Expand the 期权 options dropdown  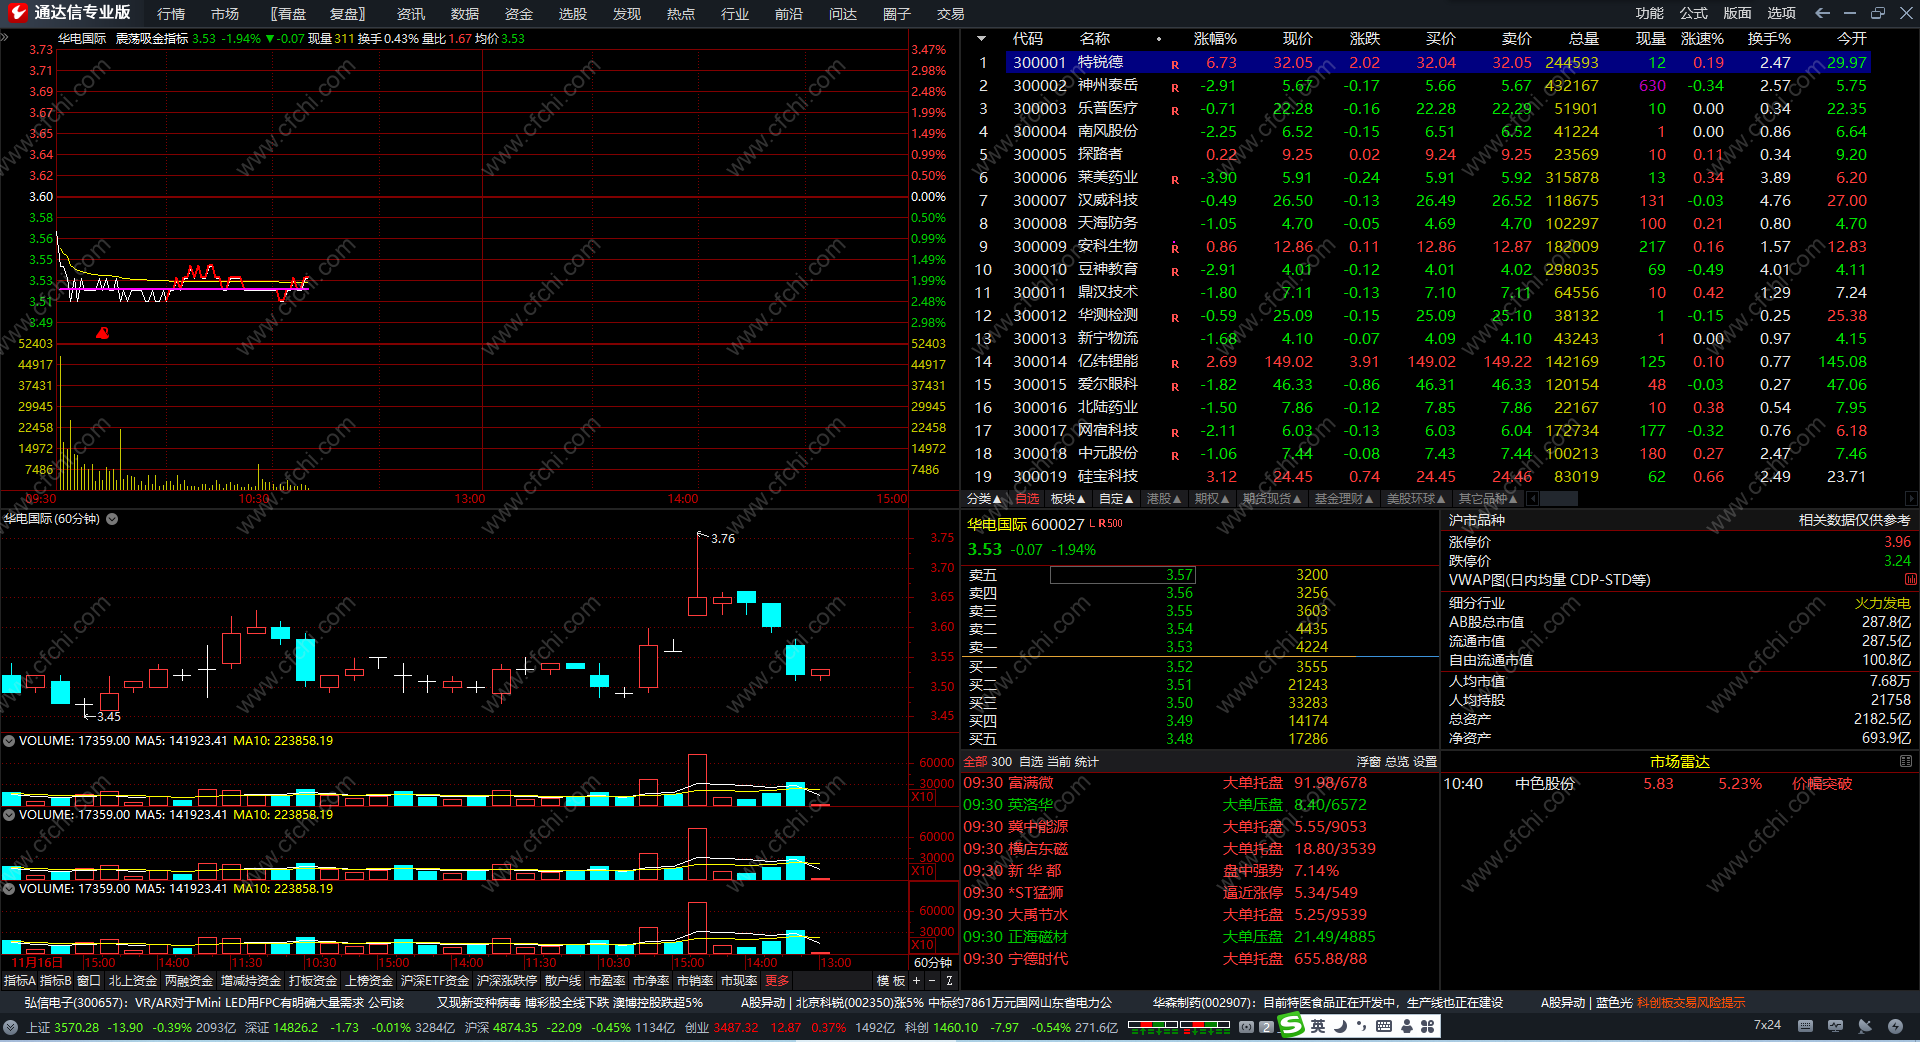point(1212,499)
